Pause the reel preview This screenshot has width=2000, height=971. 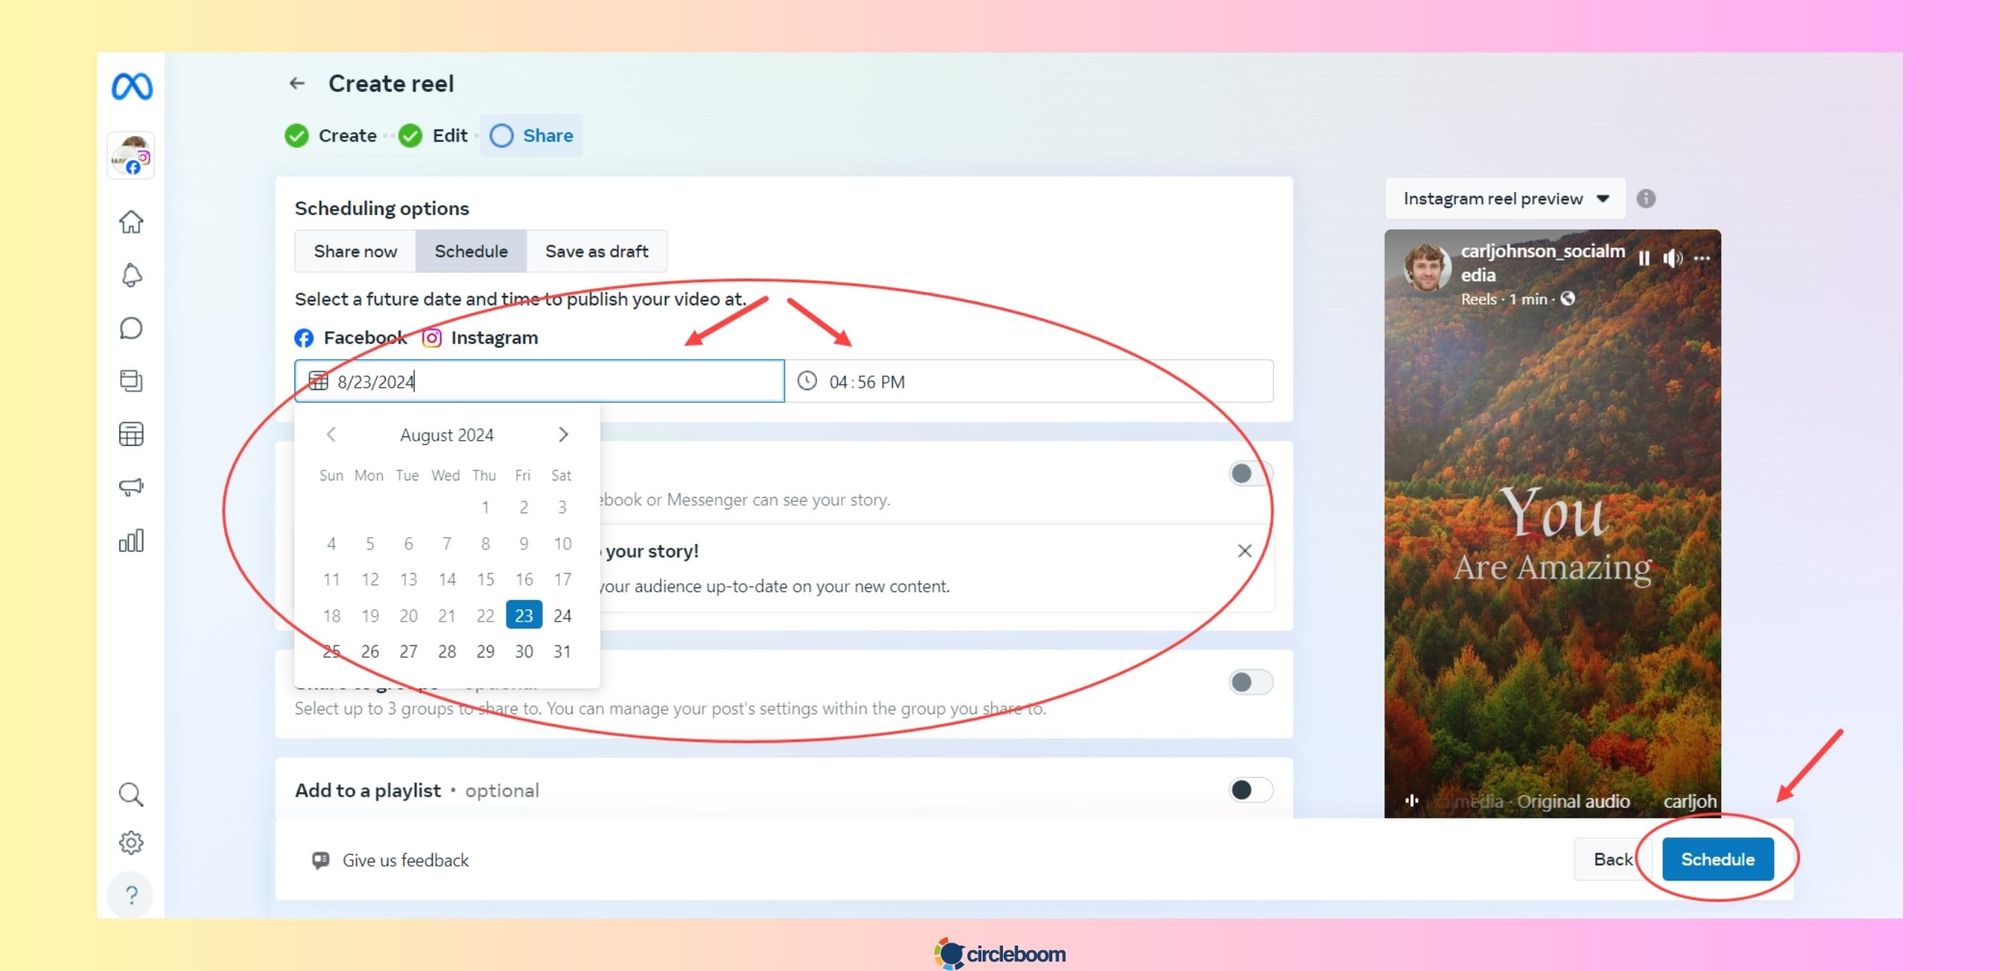1644,258
